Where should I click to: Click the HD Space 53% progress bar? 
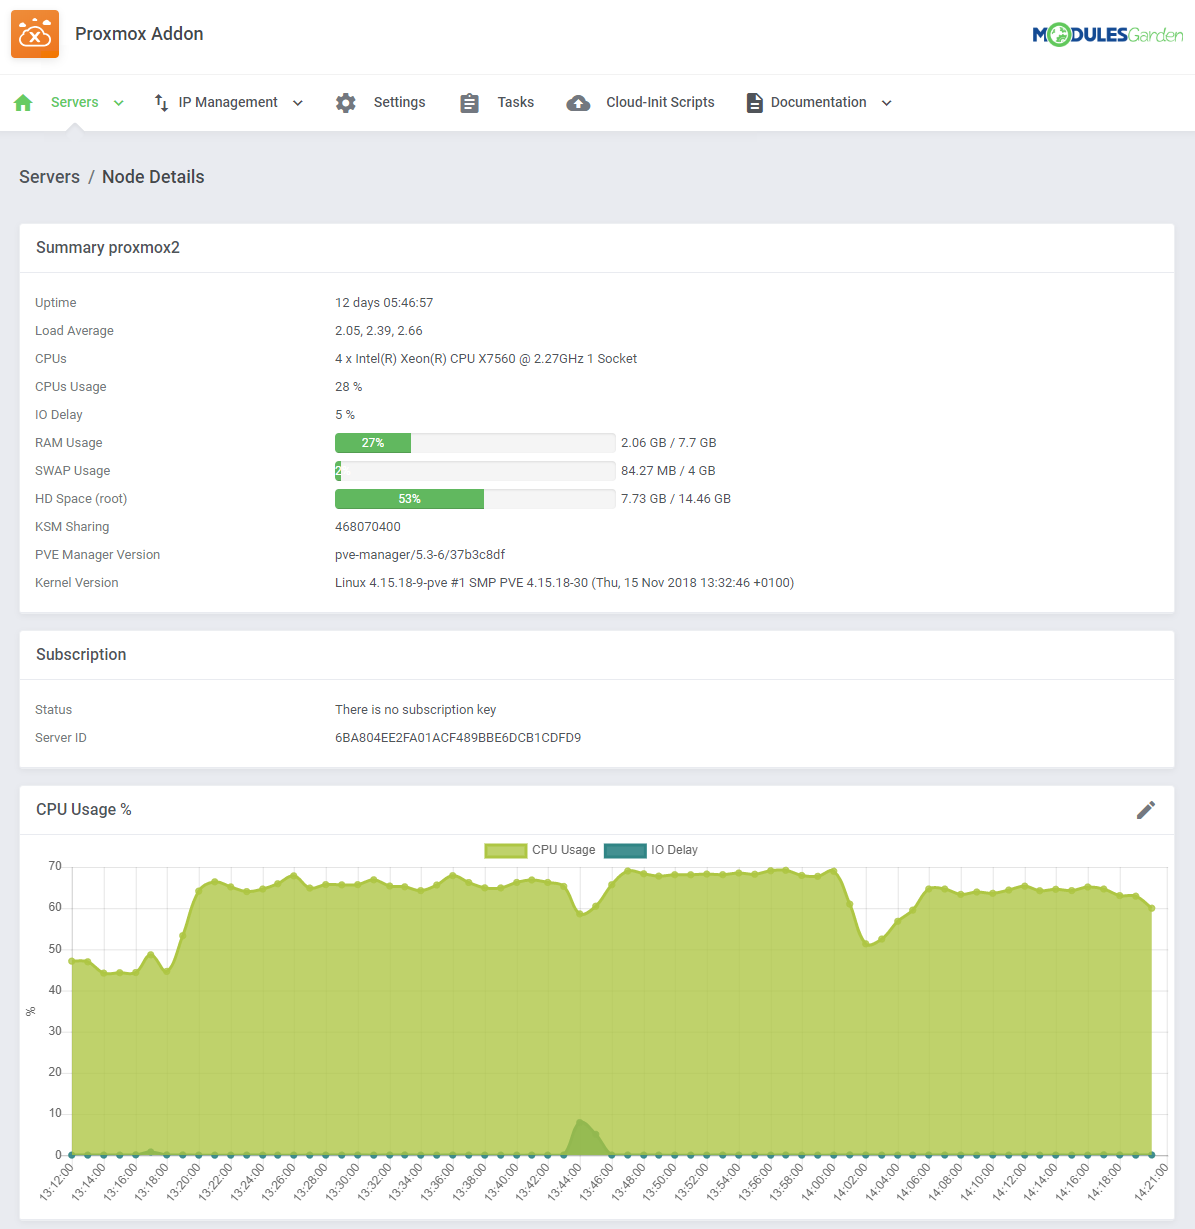(x=475, y=499)
